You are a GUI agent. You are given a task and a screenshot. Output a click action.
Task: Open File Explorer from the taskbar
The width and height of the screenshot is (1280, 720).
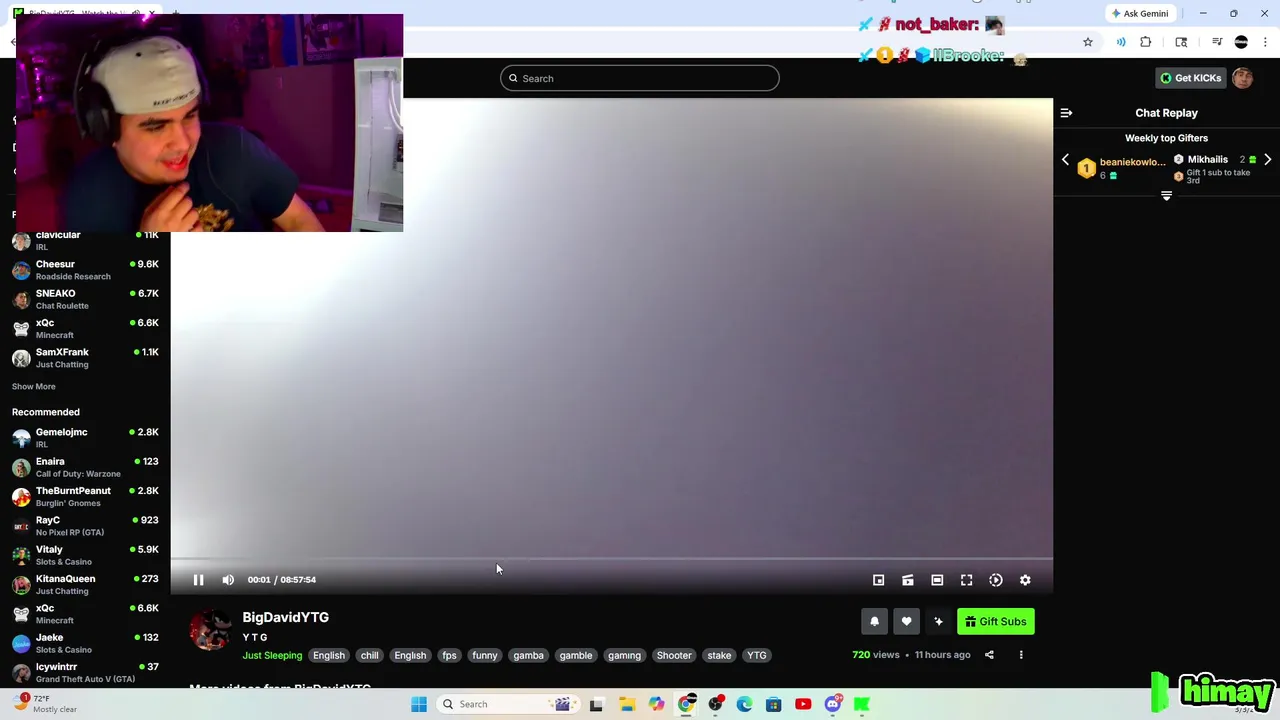(x=627, y=704)
